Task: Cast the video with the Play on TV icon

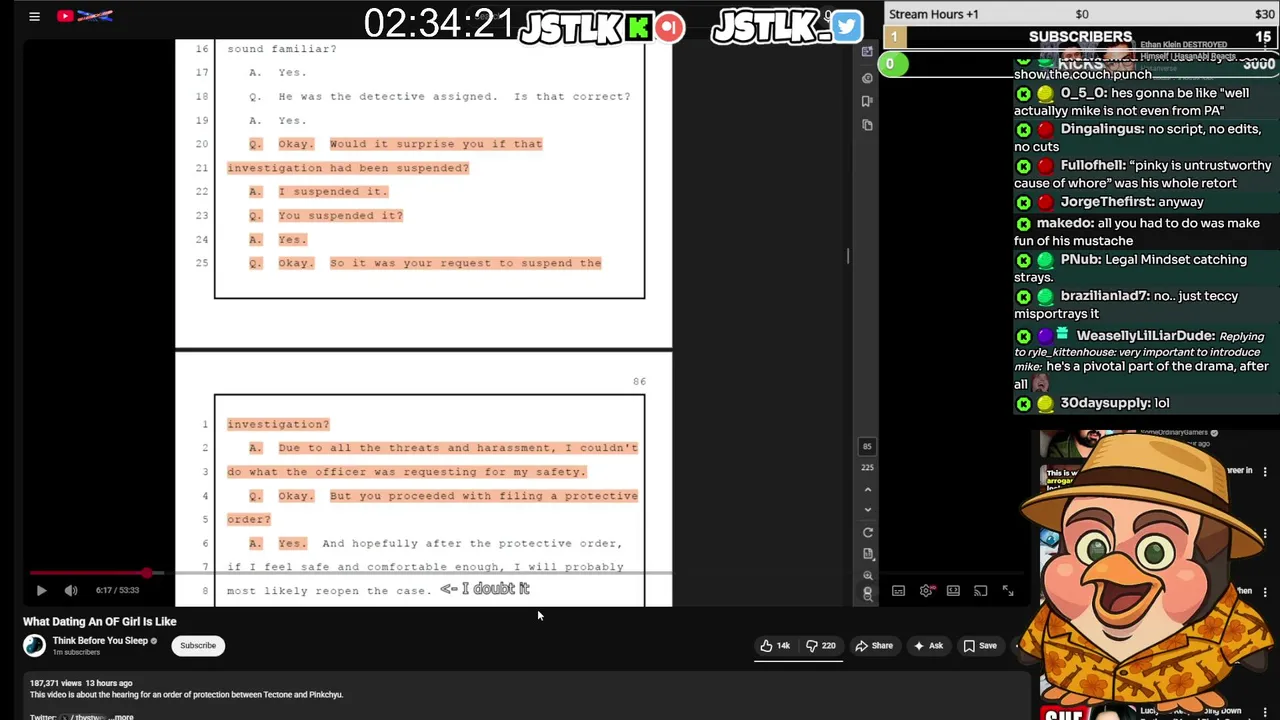Action: point(981,591)
